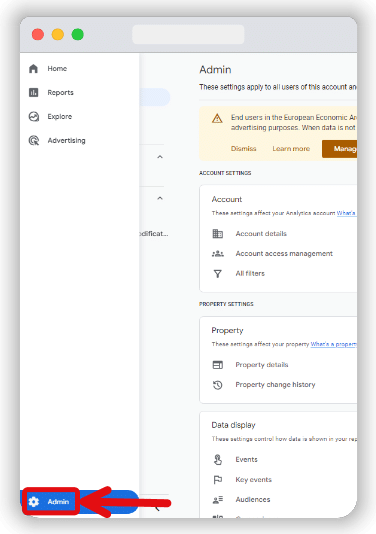Open the What's a property link

333,344
